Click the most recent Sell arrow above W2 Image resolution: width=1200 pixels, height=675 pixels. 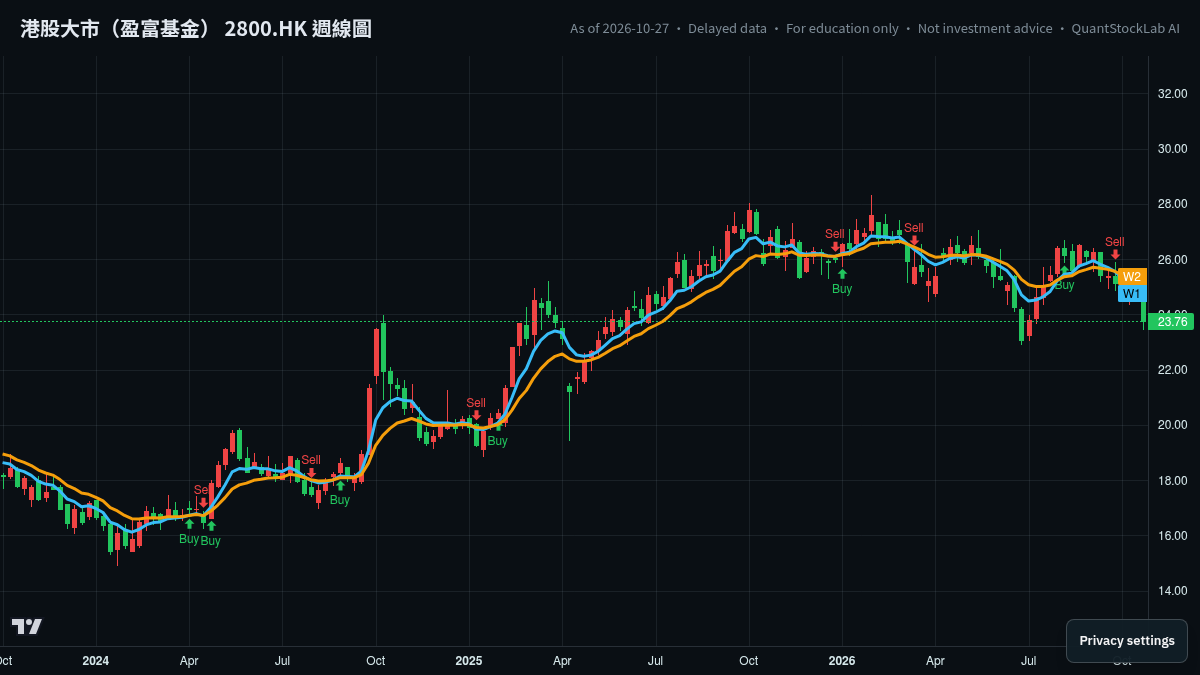point(1115,255)
